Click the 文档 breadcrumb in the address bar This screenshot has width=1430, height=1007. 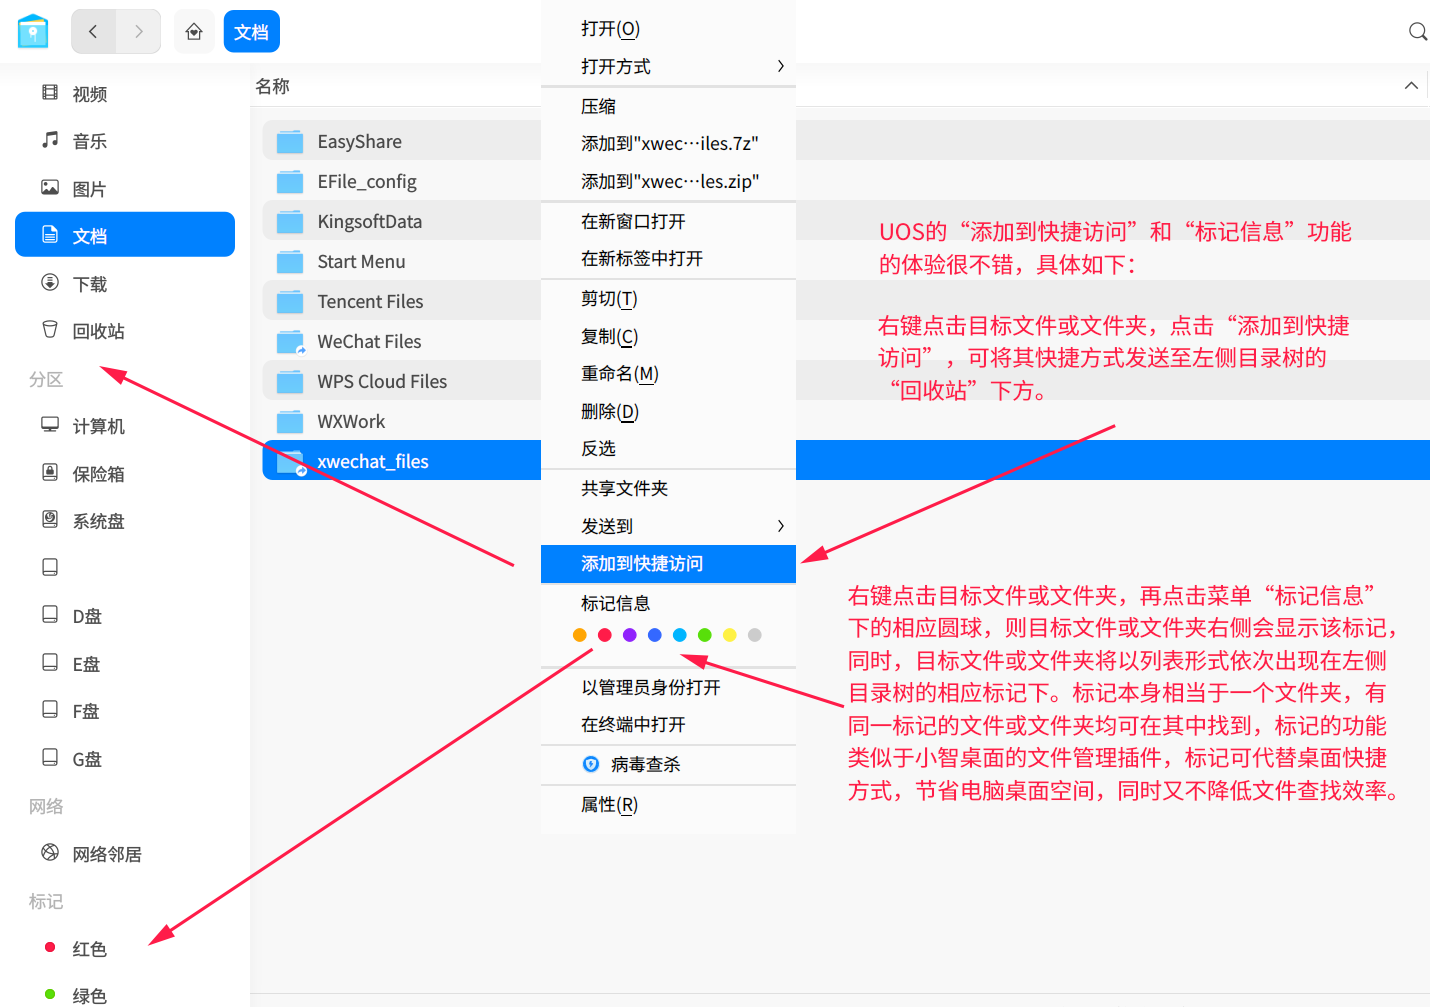[251, 32]
